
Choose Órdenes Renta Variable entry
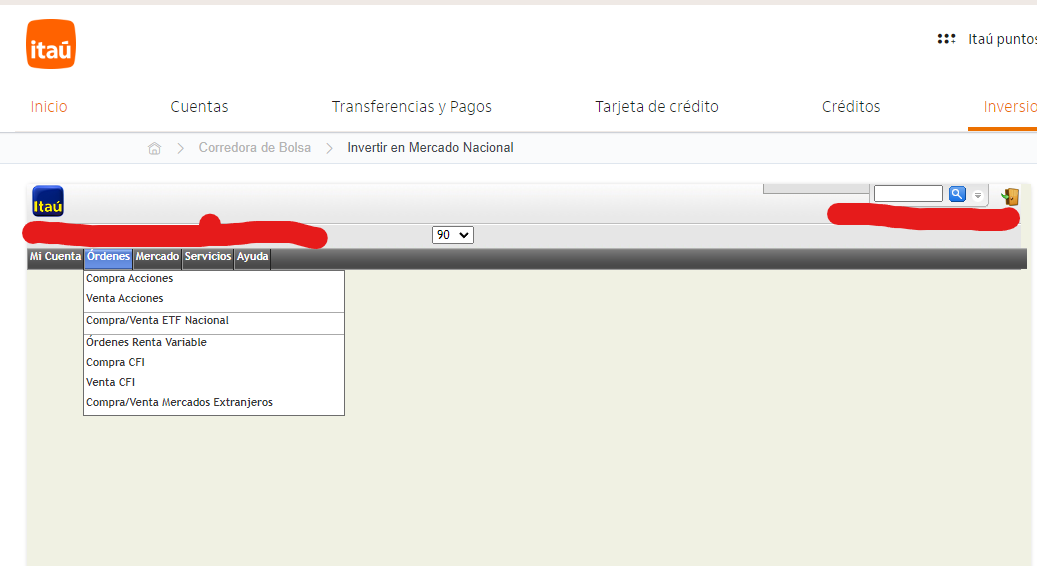[x=146, y=342]
